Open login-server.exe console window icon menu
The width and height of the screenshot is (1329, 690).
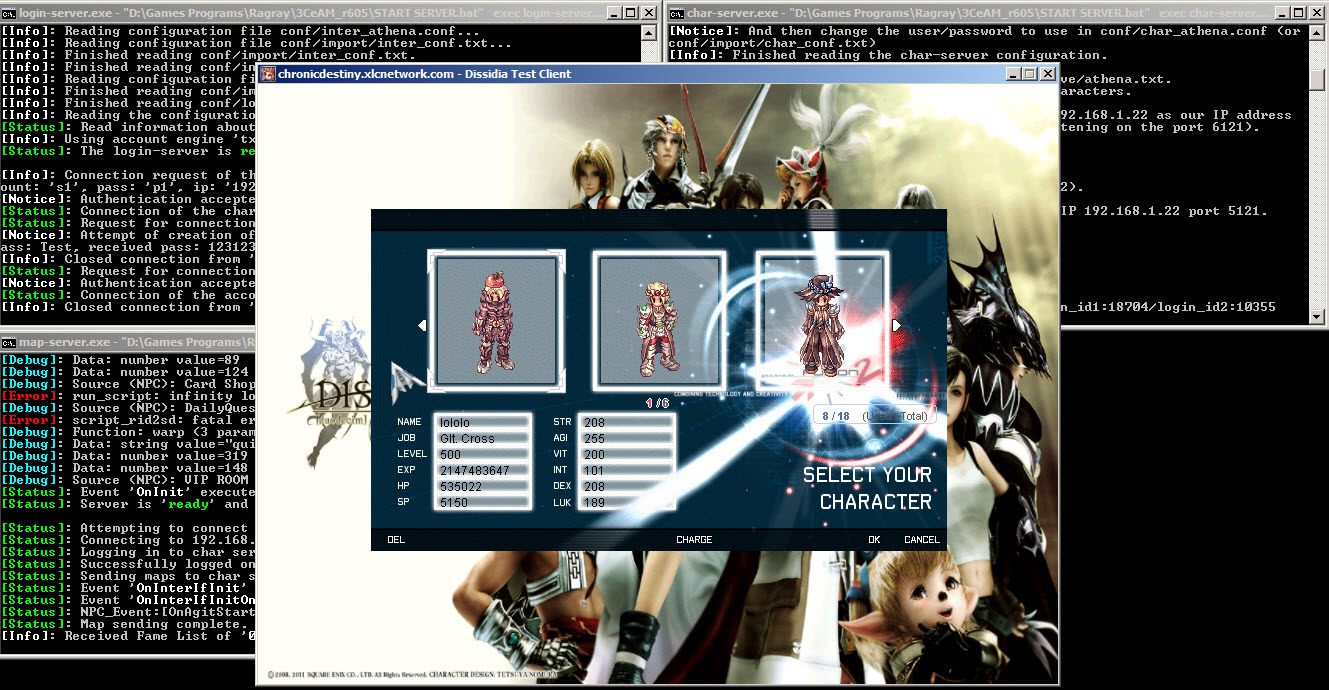coord(9,13)
